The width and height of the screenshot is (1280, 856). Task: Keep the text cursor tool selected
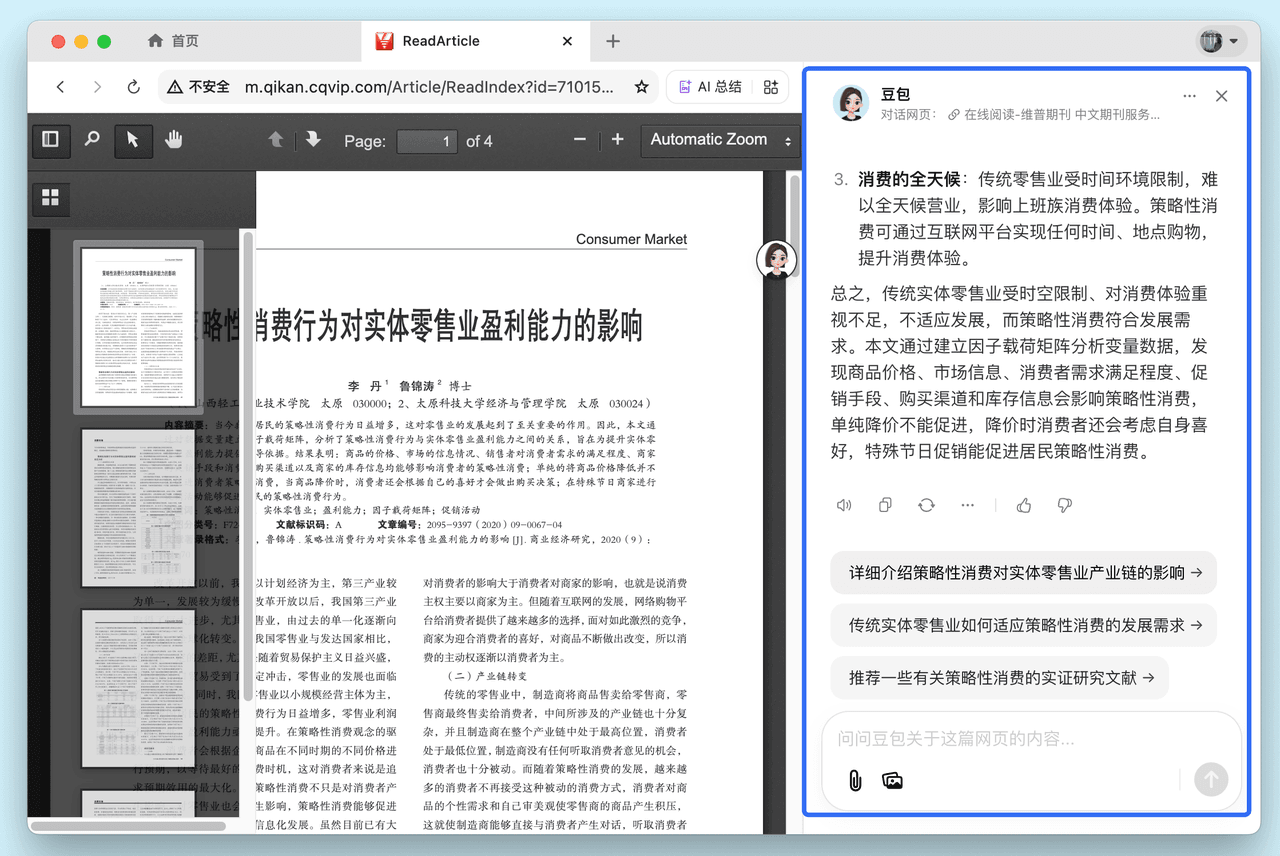click(x=133, y=140)
